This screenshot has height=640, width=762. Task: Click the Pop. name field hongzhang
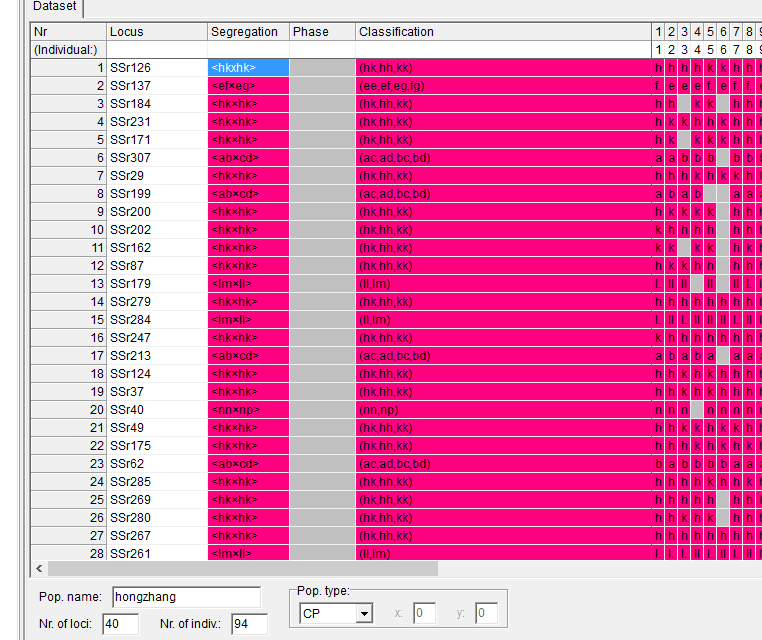pos(186,597)
